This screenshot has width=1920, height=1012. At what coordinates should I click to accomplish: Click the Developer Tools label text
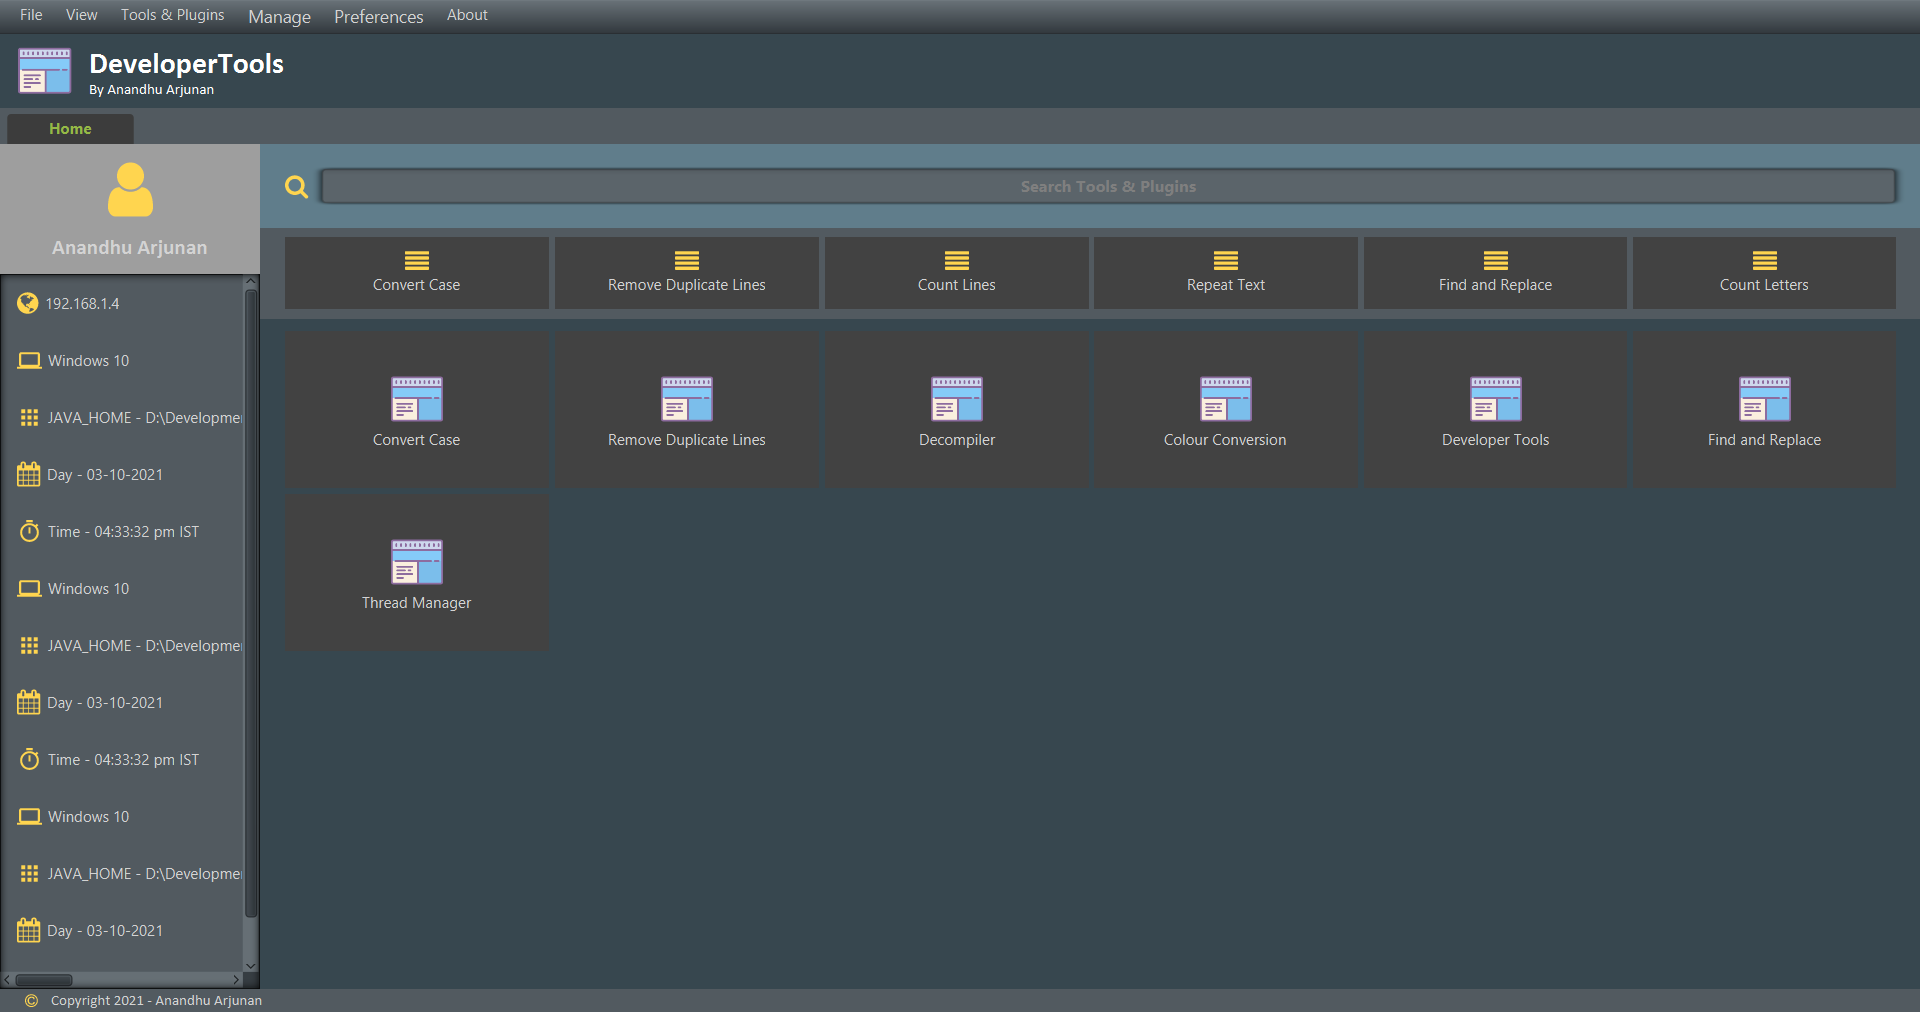coord(1495,440)
